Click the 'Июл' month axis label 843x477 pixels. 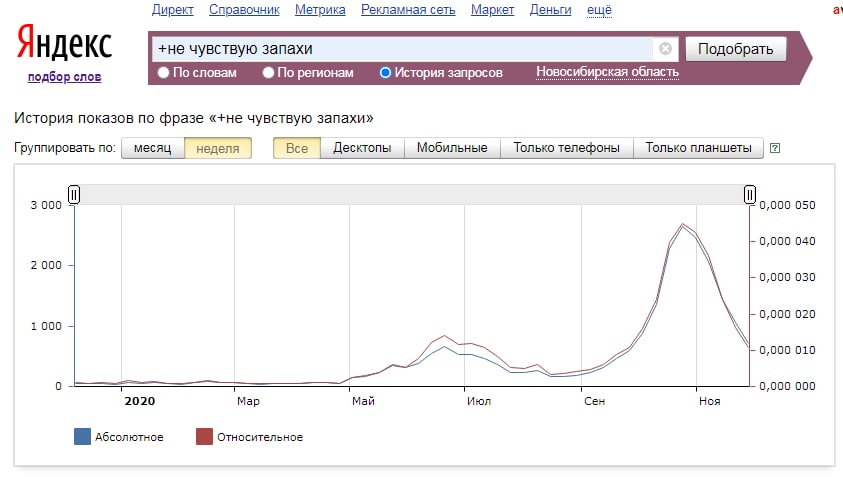tap(479, 401)
